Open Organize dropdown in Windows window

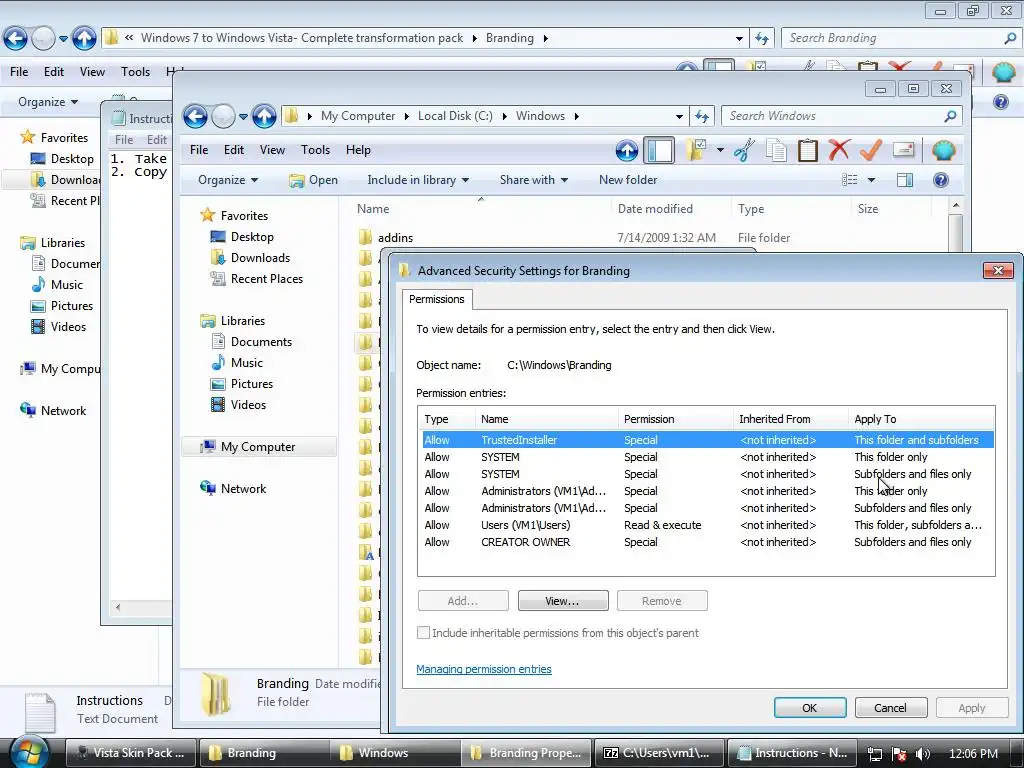tap(228, 180)
